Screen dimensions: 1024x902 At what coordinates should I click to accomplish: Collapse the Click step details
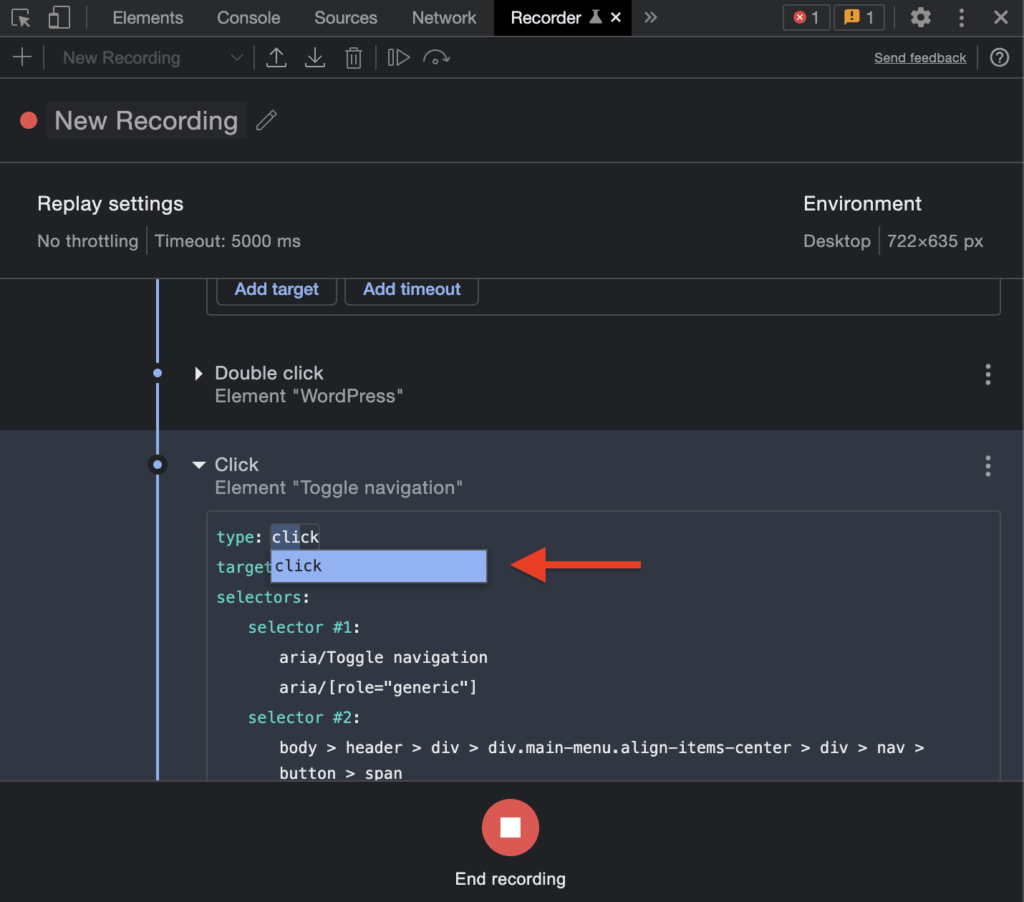pos(198,464)
